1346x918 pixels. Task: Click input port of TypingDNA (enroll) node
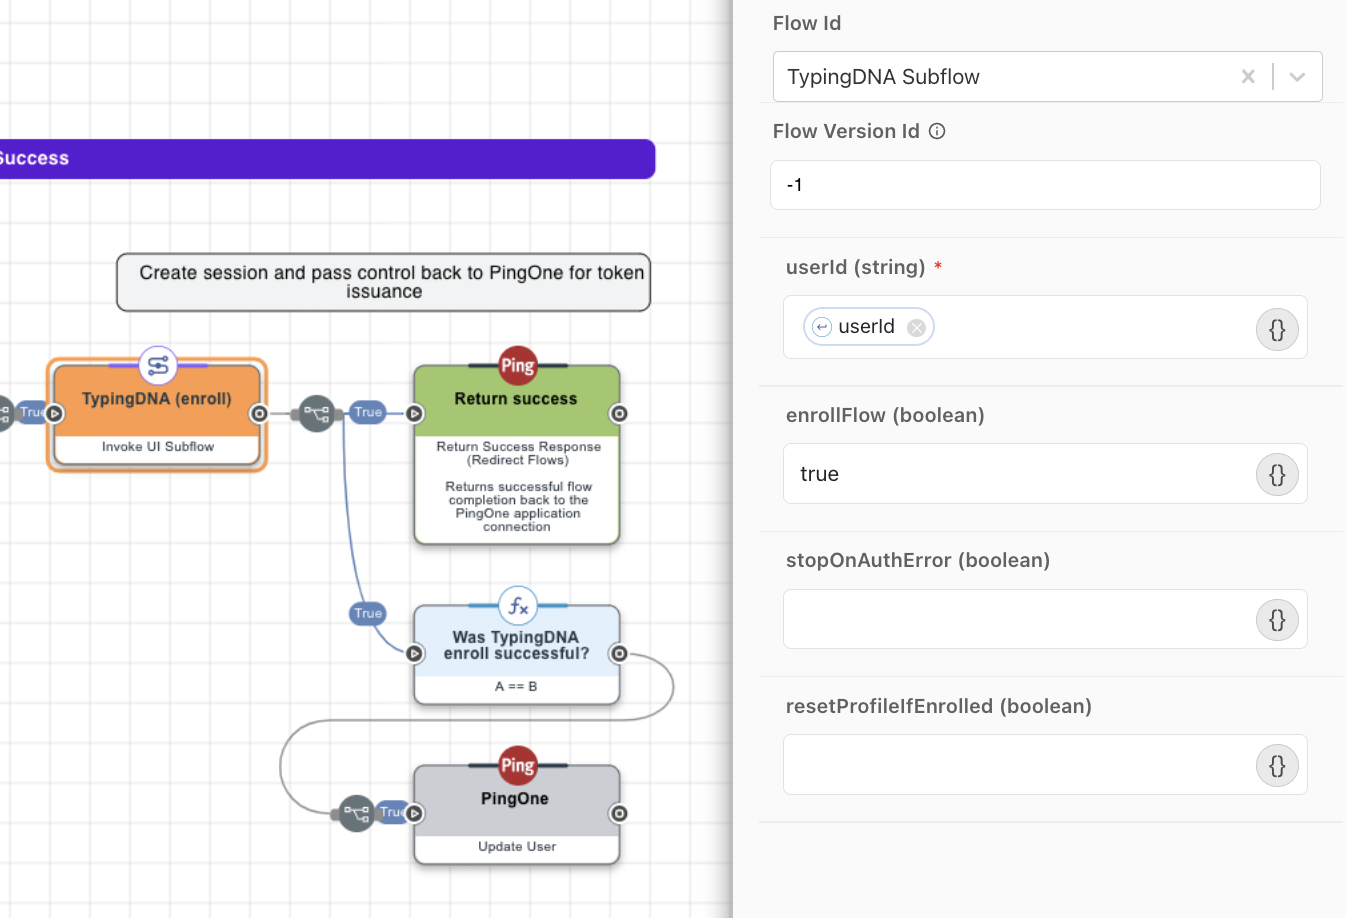click(x=55, y=413)
